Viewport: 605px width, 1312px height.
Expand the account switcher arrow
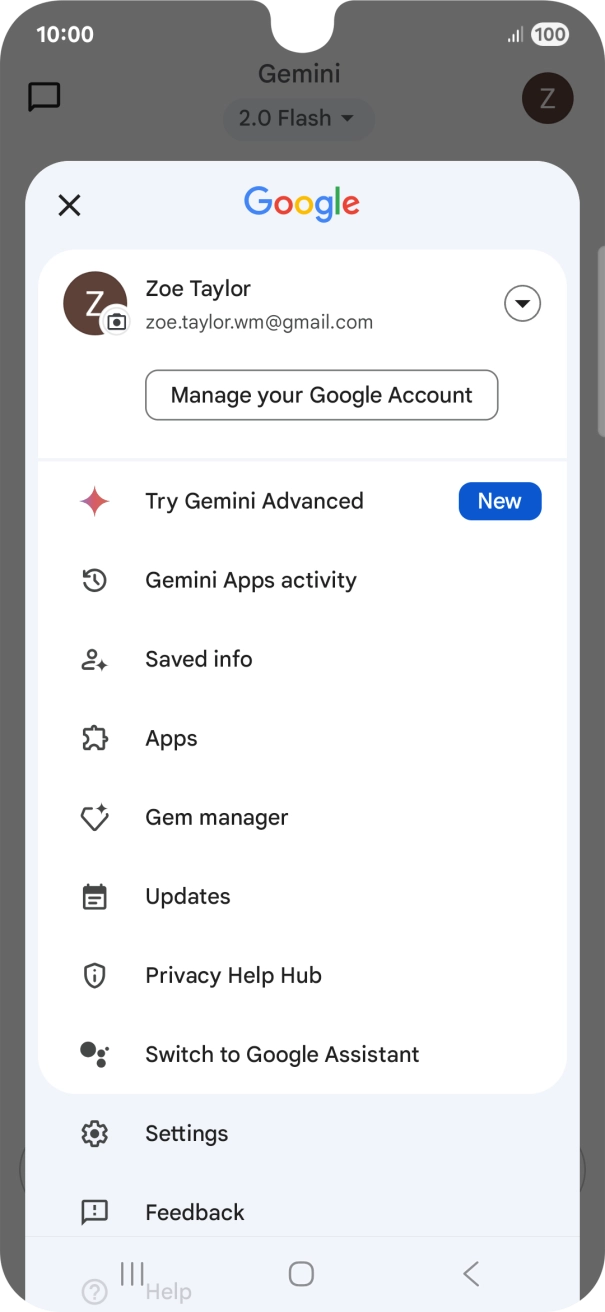(x=522, y=304)
